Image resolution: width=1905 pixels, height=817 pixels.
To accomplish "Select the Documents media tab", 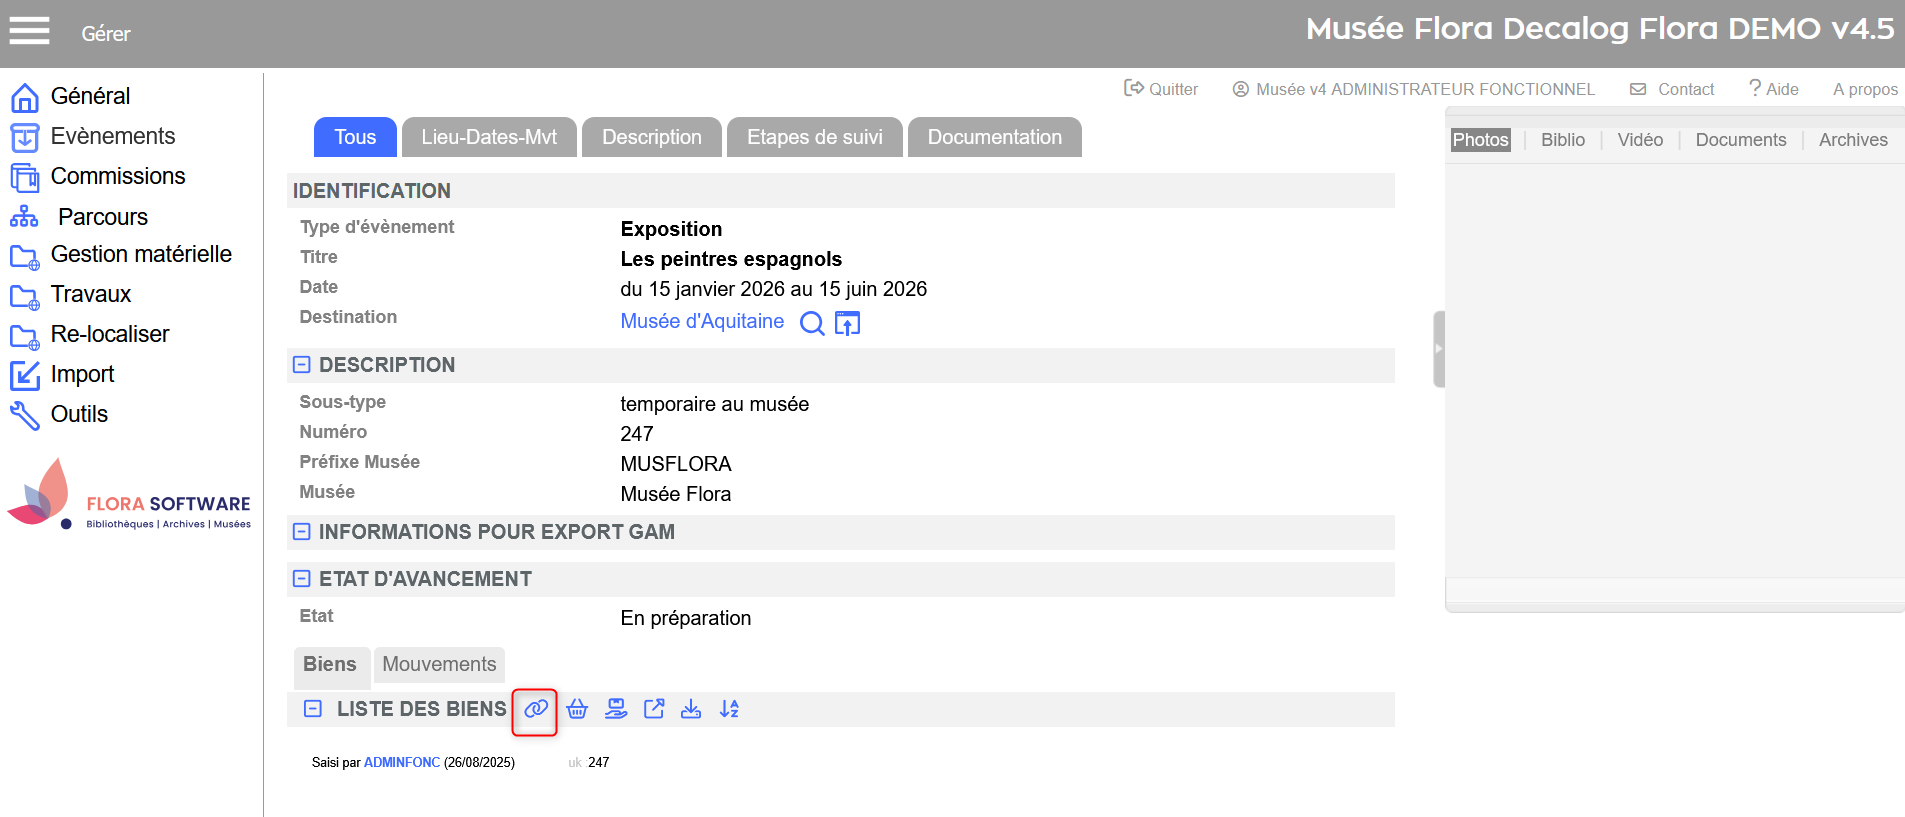I will (x=1740, y=140).
